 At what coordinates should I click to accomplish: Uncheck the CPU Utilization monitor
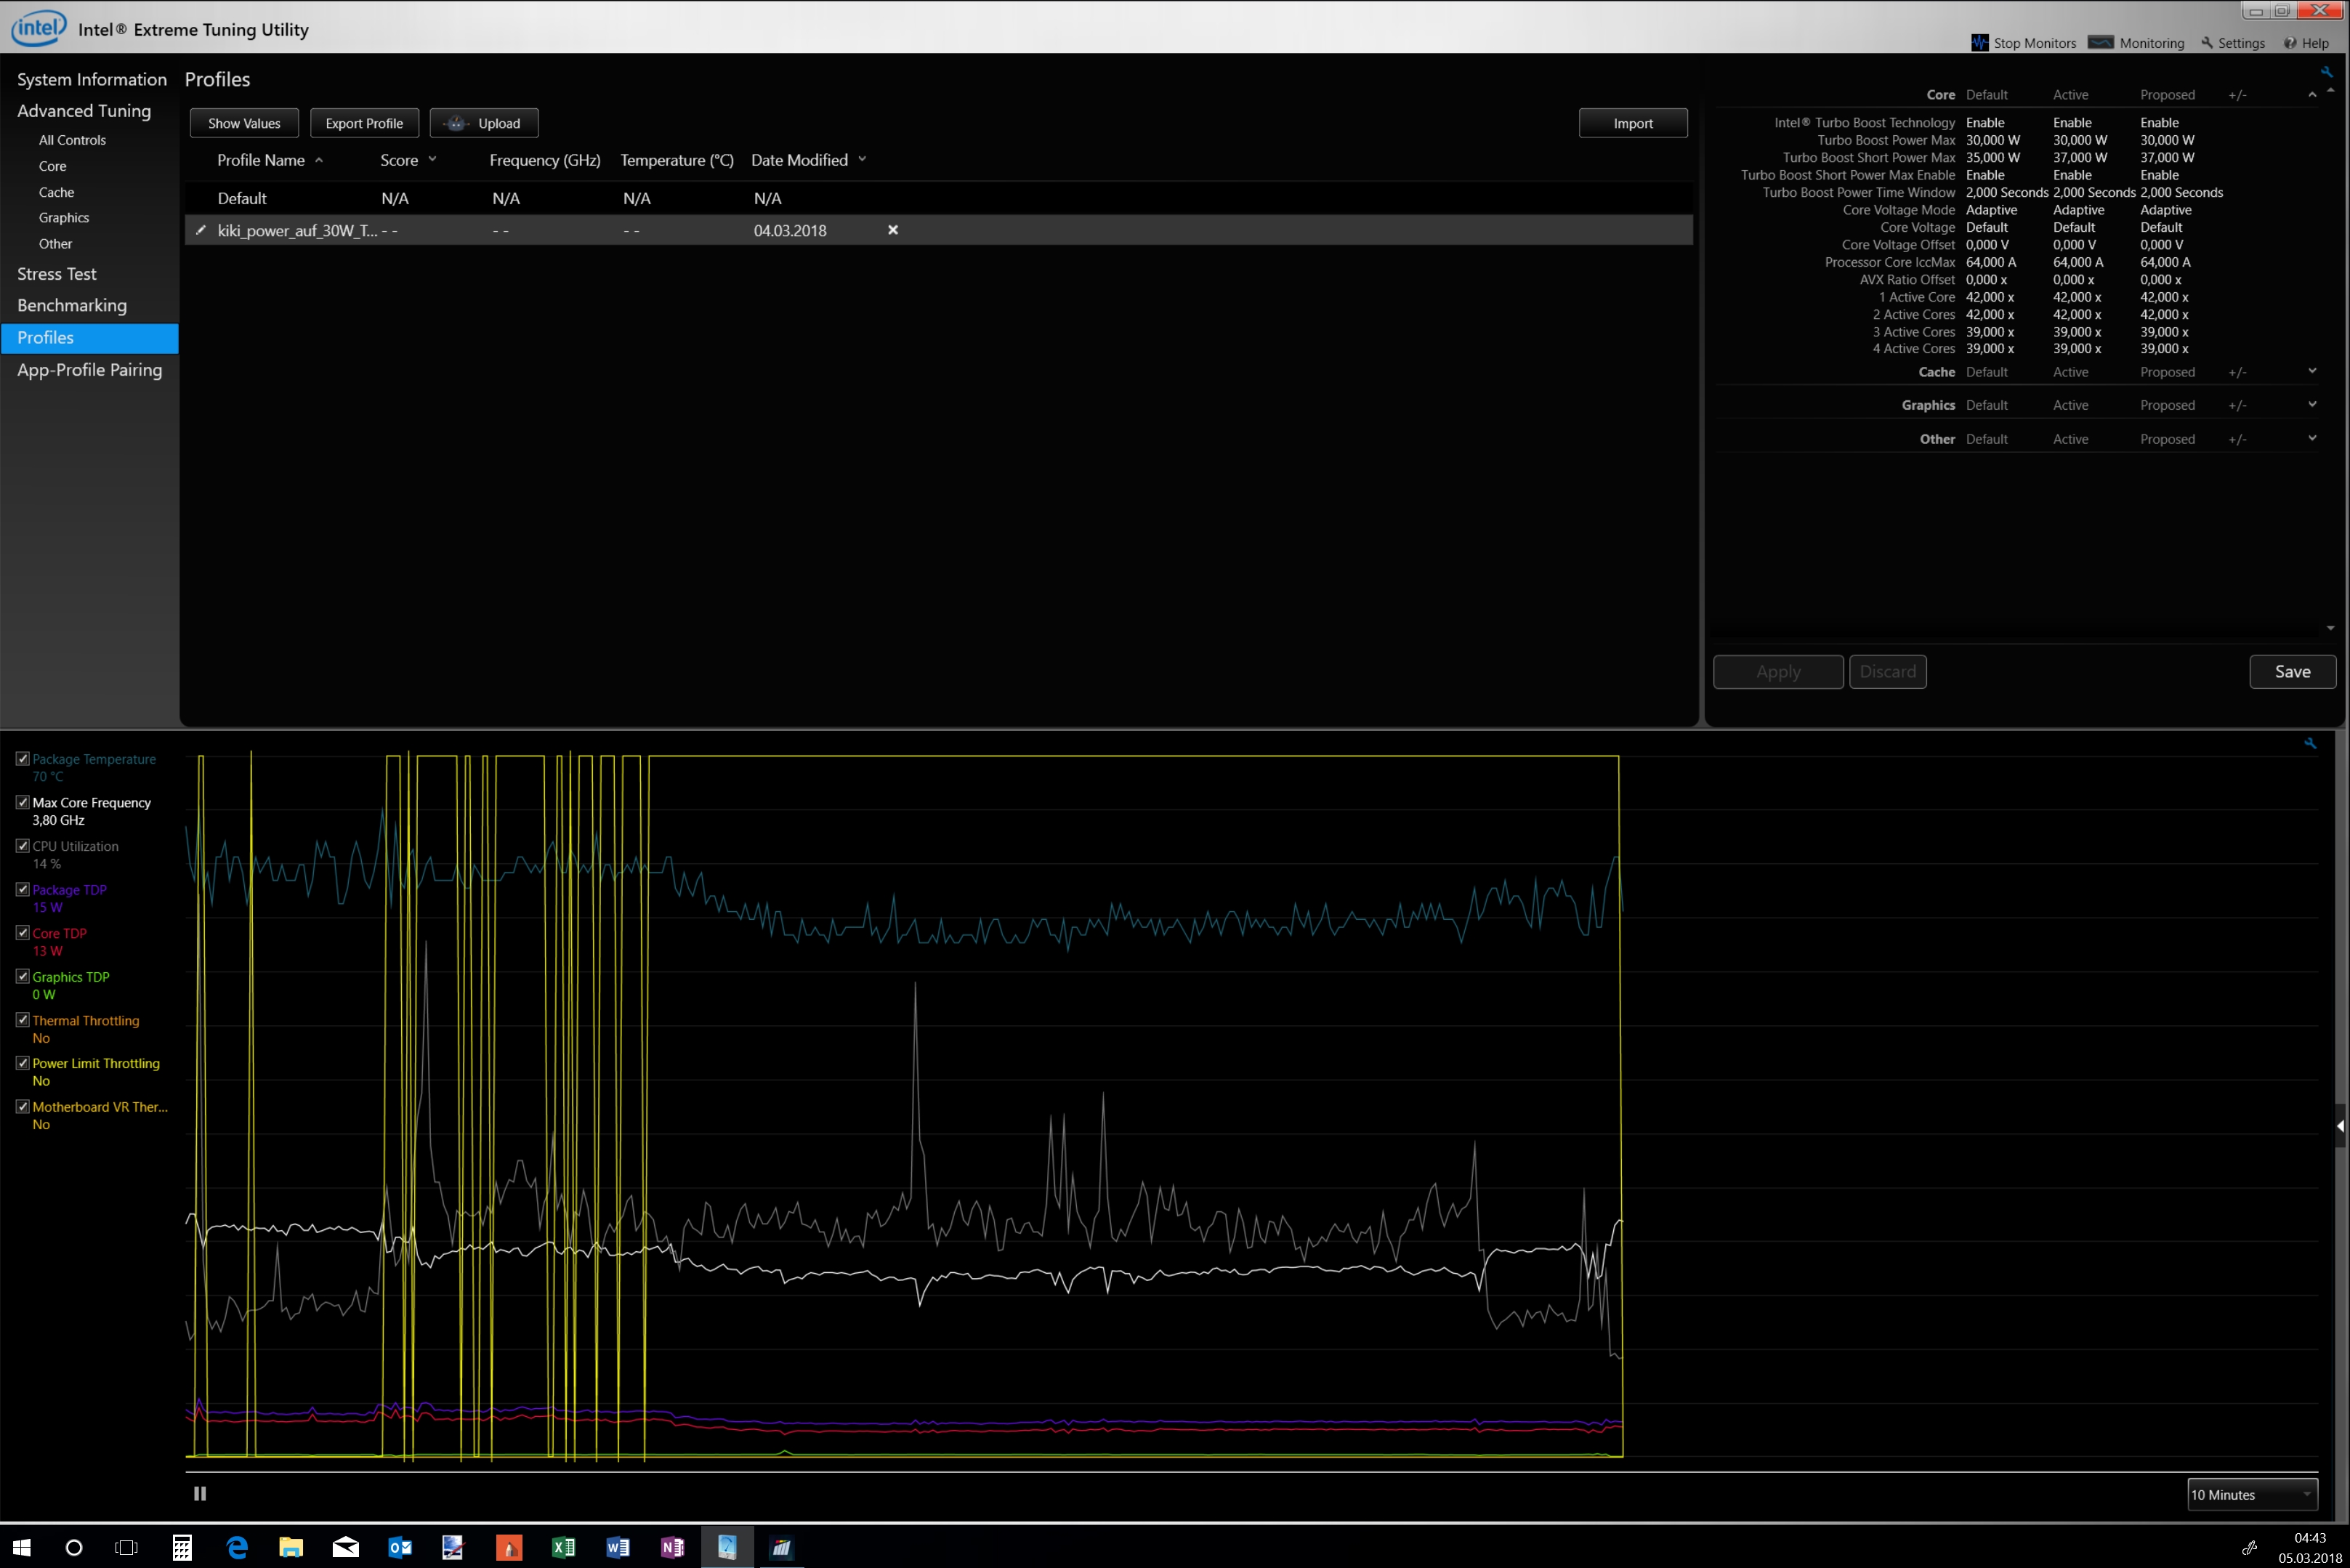(23, 846)
